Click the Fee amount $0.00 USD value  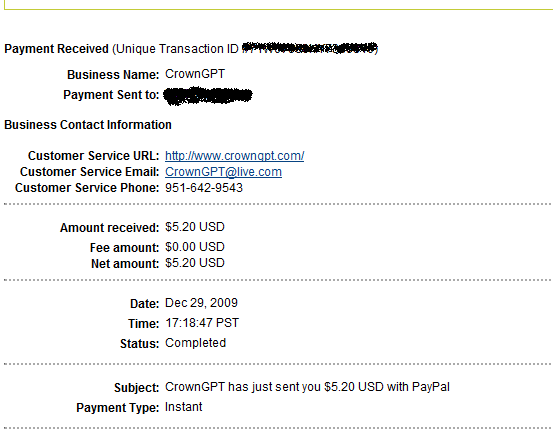pos(195,247)
